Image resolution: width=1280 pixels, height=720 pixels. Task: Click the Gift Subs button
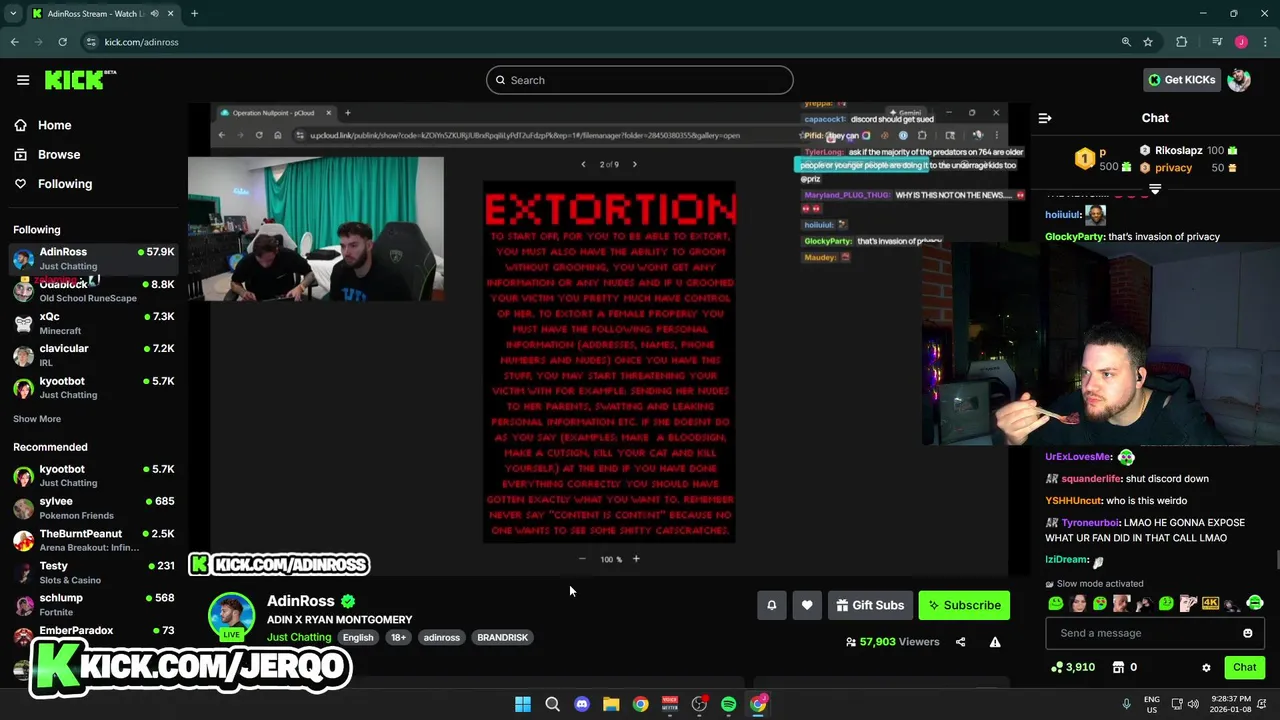pos(870,605)
